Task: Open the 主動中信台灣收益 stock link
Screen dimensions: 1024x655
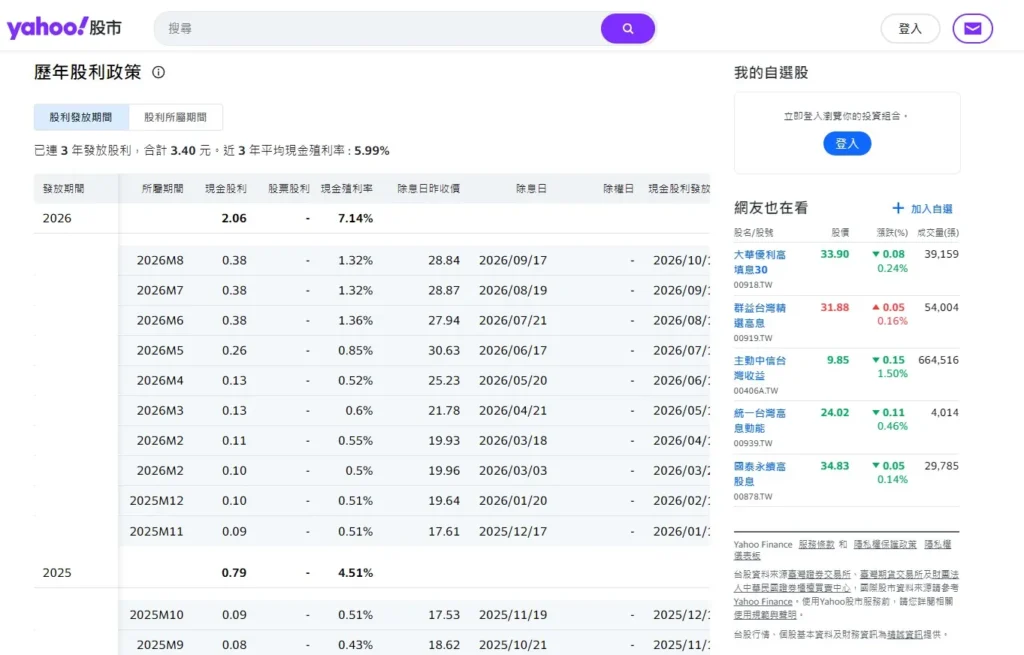Action: coord(760,368)
